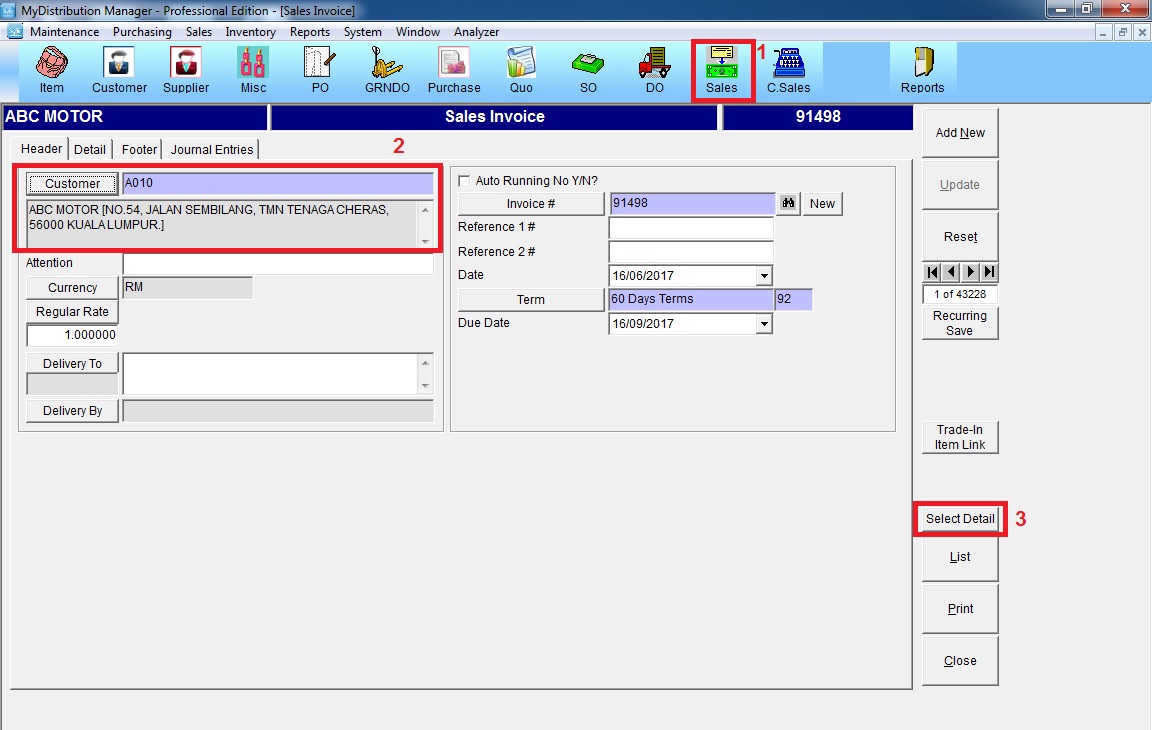This screenshot has width=1152, height=730.
Task: Go to the next record arrow
Action: 970,272
